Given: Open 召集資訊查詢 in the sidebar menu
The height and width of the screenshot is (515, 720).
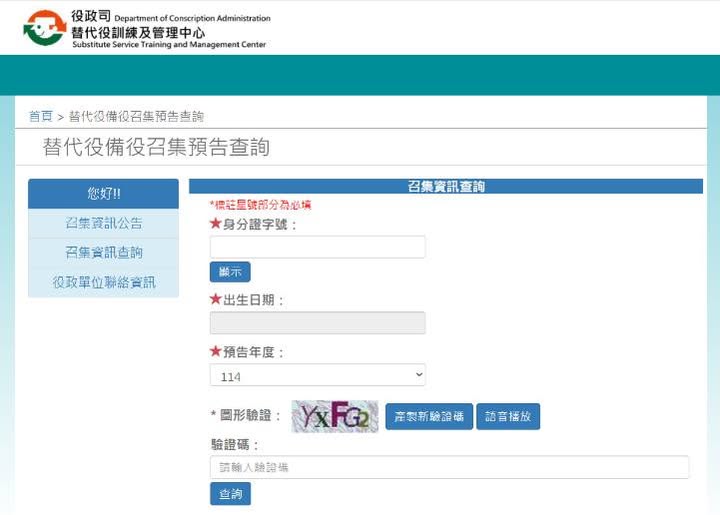Looking at the screenshot, I should point(103,252).
